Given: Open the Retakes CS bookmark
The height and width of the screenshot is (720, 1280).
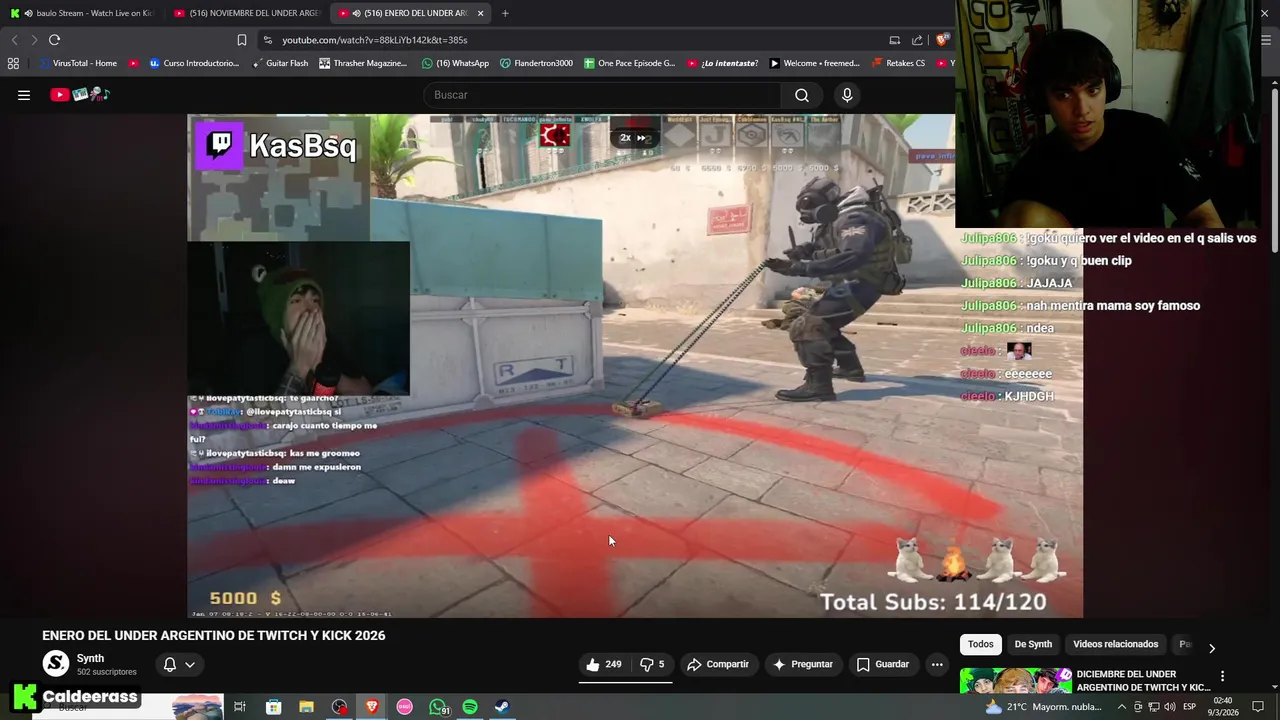Looking at the screenshot, I should pos(898,63).
